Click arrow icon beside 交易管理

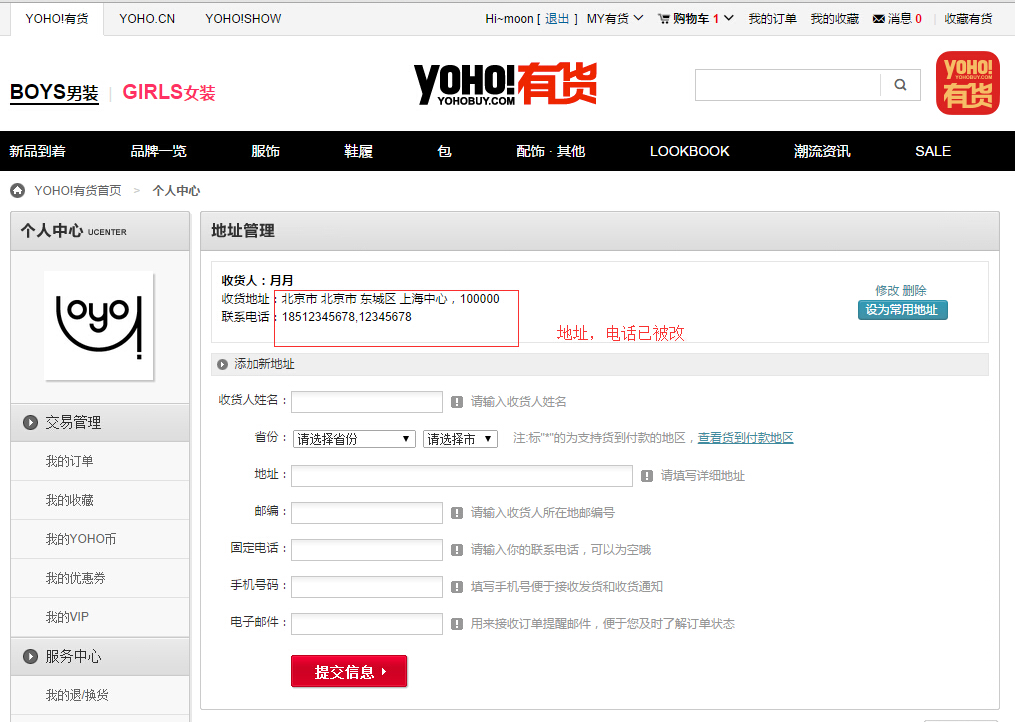[x=30, y=422]
